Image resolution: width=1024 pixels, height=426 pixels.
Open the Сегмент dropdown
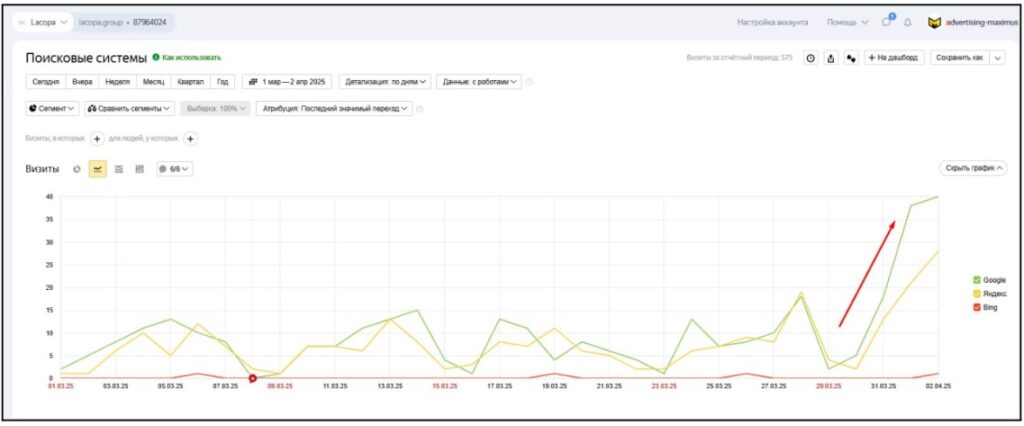(51, 108)
